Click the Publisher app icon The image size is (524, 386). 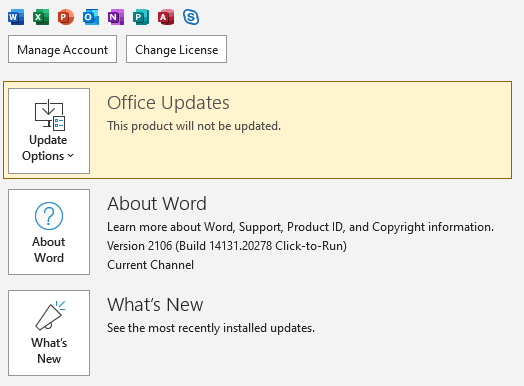[141, 17]
